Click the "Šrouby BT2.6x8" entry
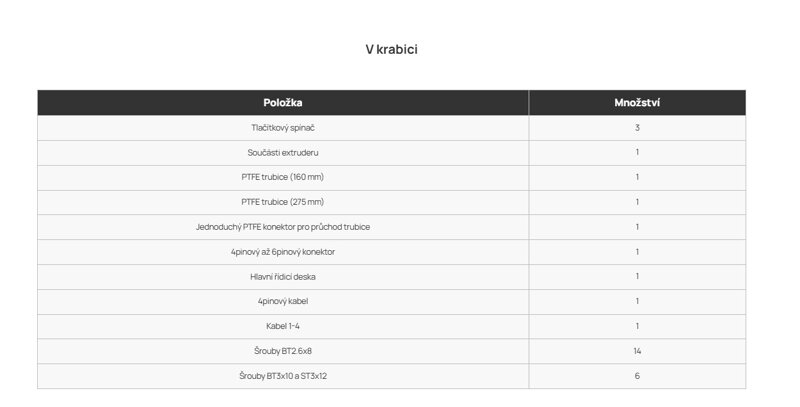800x407 pixels. pos(283,351)
